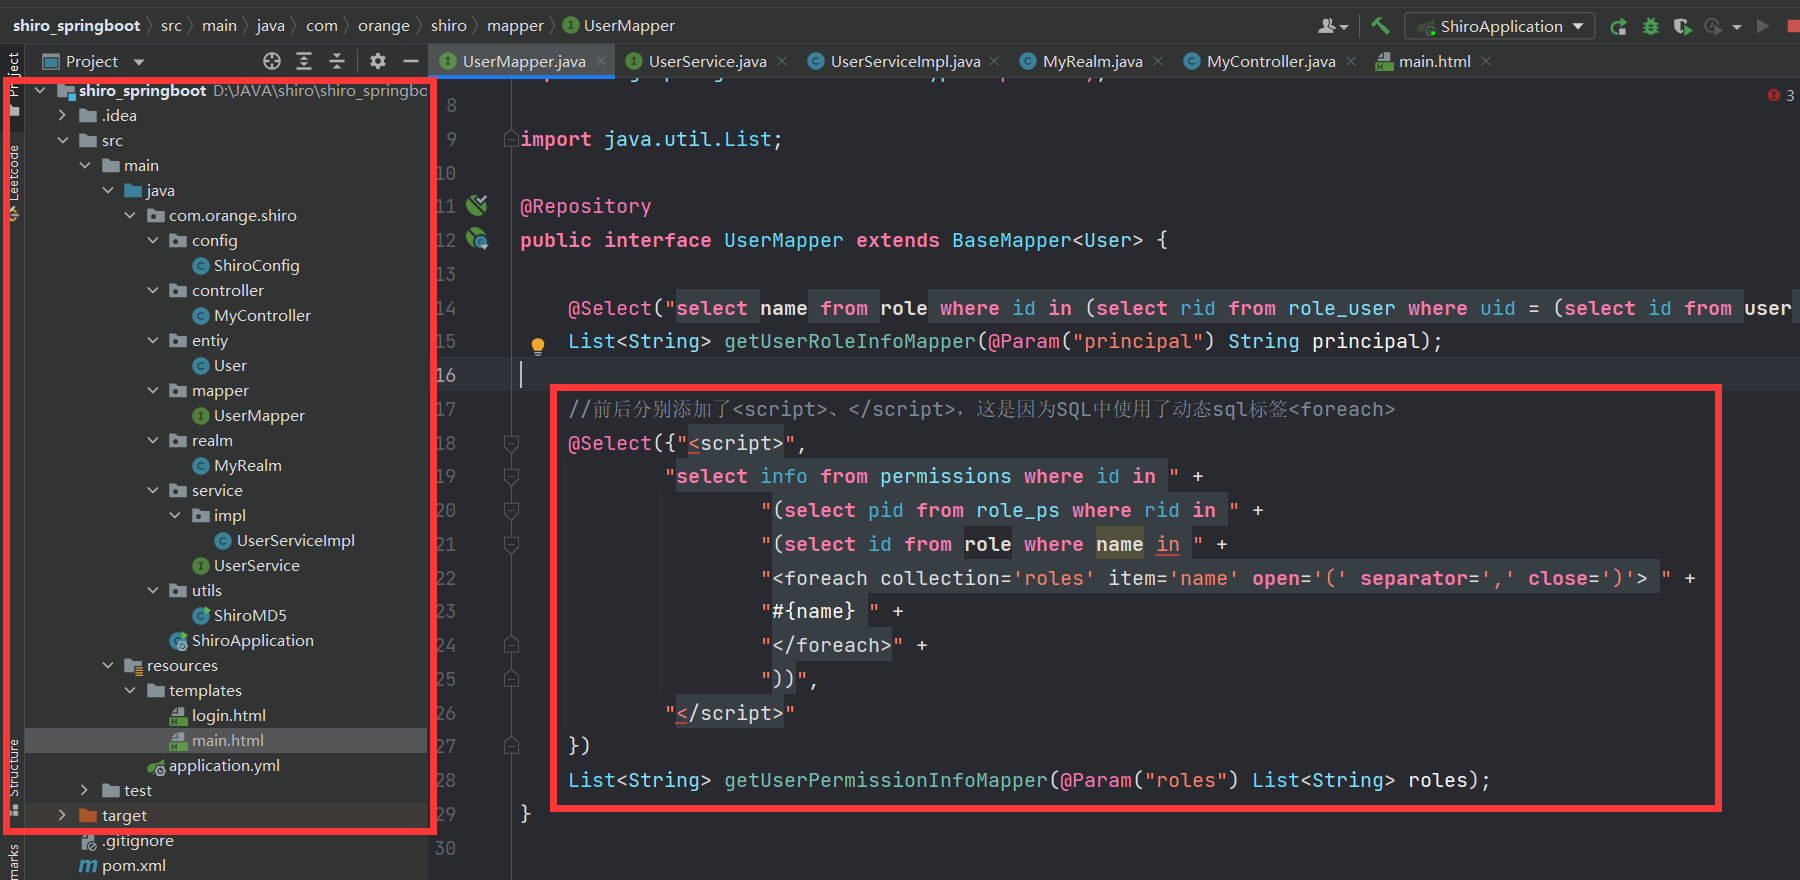Expand the .idea folder

click(x=62, y=116)
